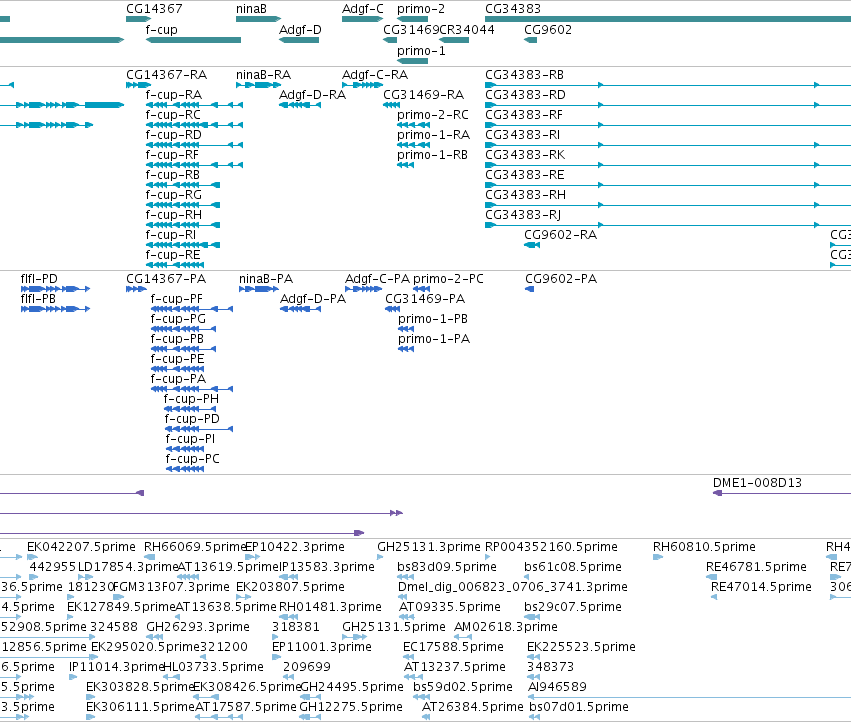Select the Adgf-C-RA transcript
This screenshot has width=851, height=722.
pyautogui.click(x=363, y=85)
